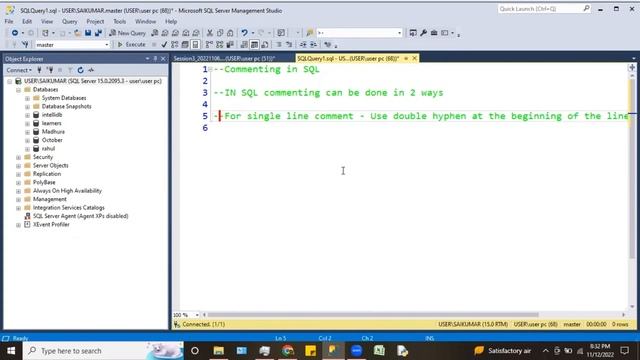Click the Navigate Backward circle icon

point(15,33)
